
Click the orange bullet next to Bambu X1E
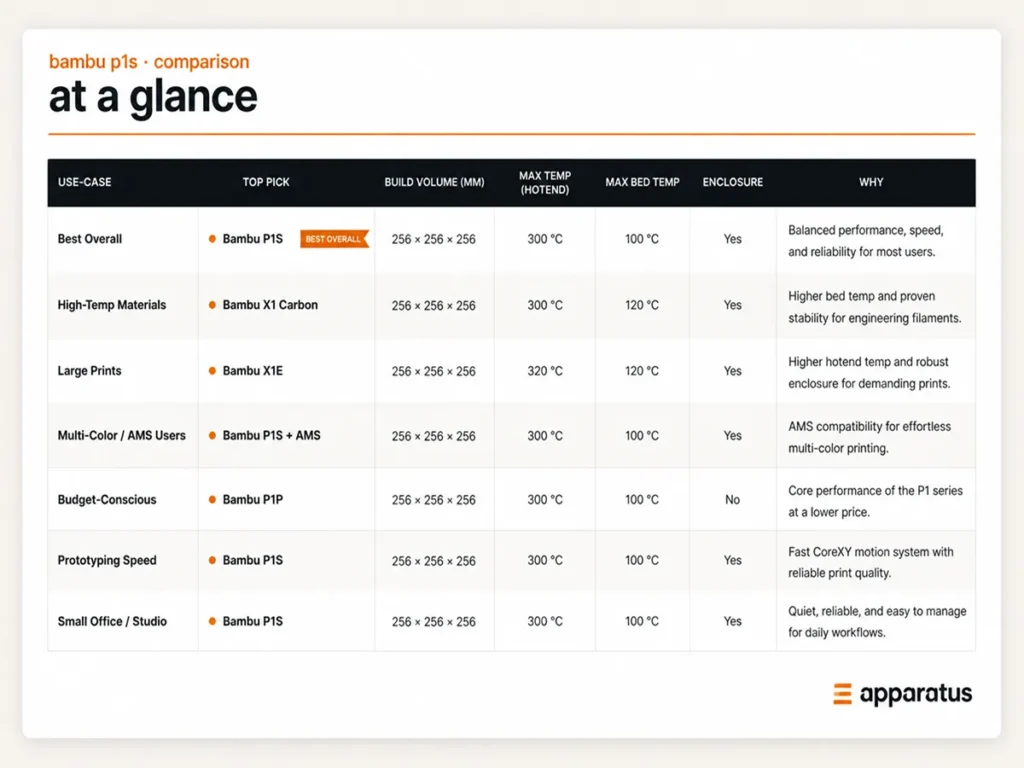point(212,371)
